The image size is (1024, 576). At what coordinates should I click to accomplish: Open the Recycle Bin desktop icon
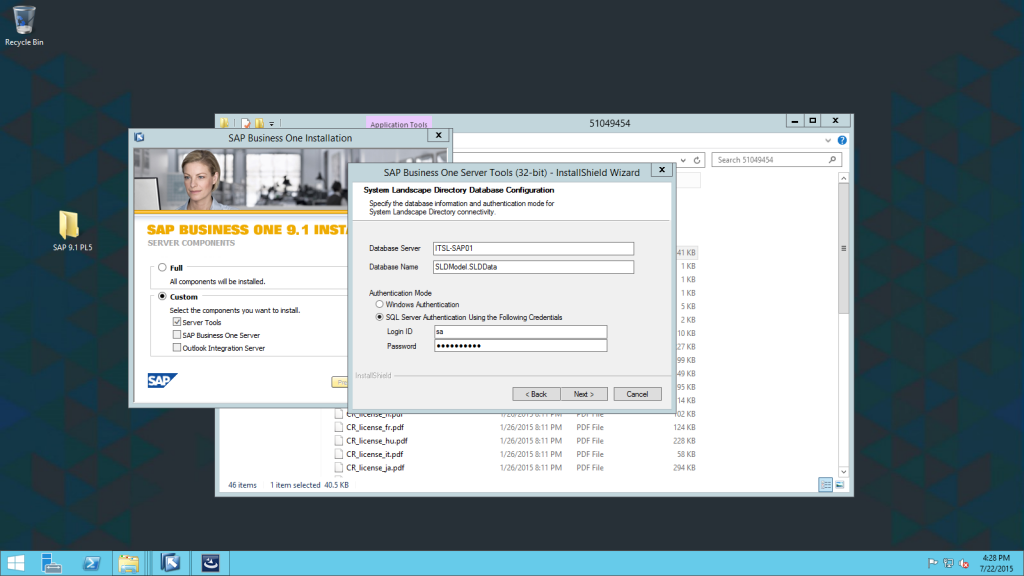pos(24,26)
